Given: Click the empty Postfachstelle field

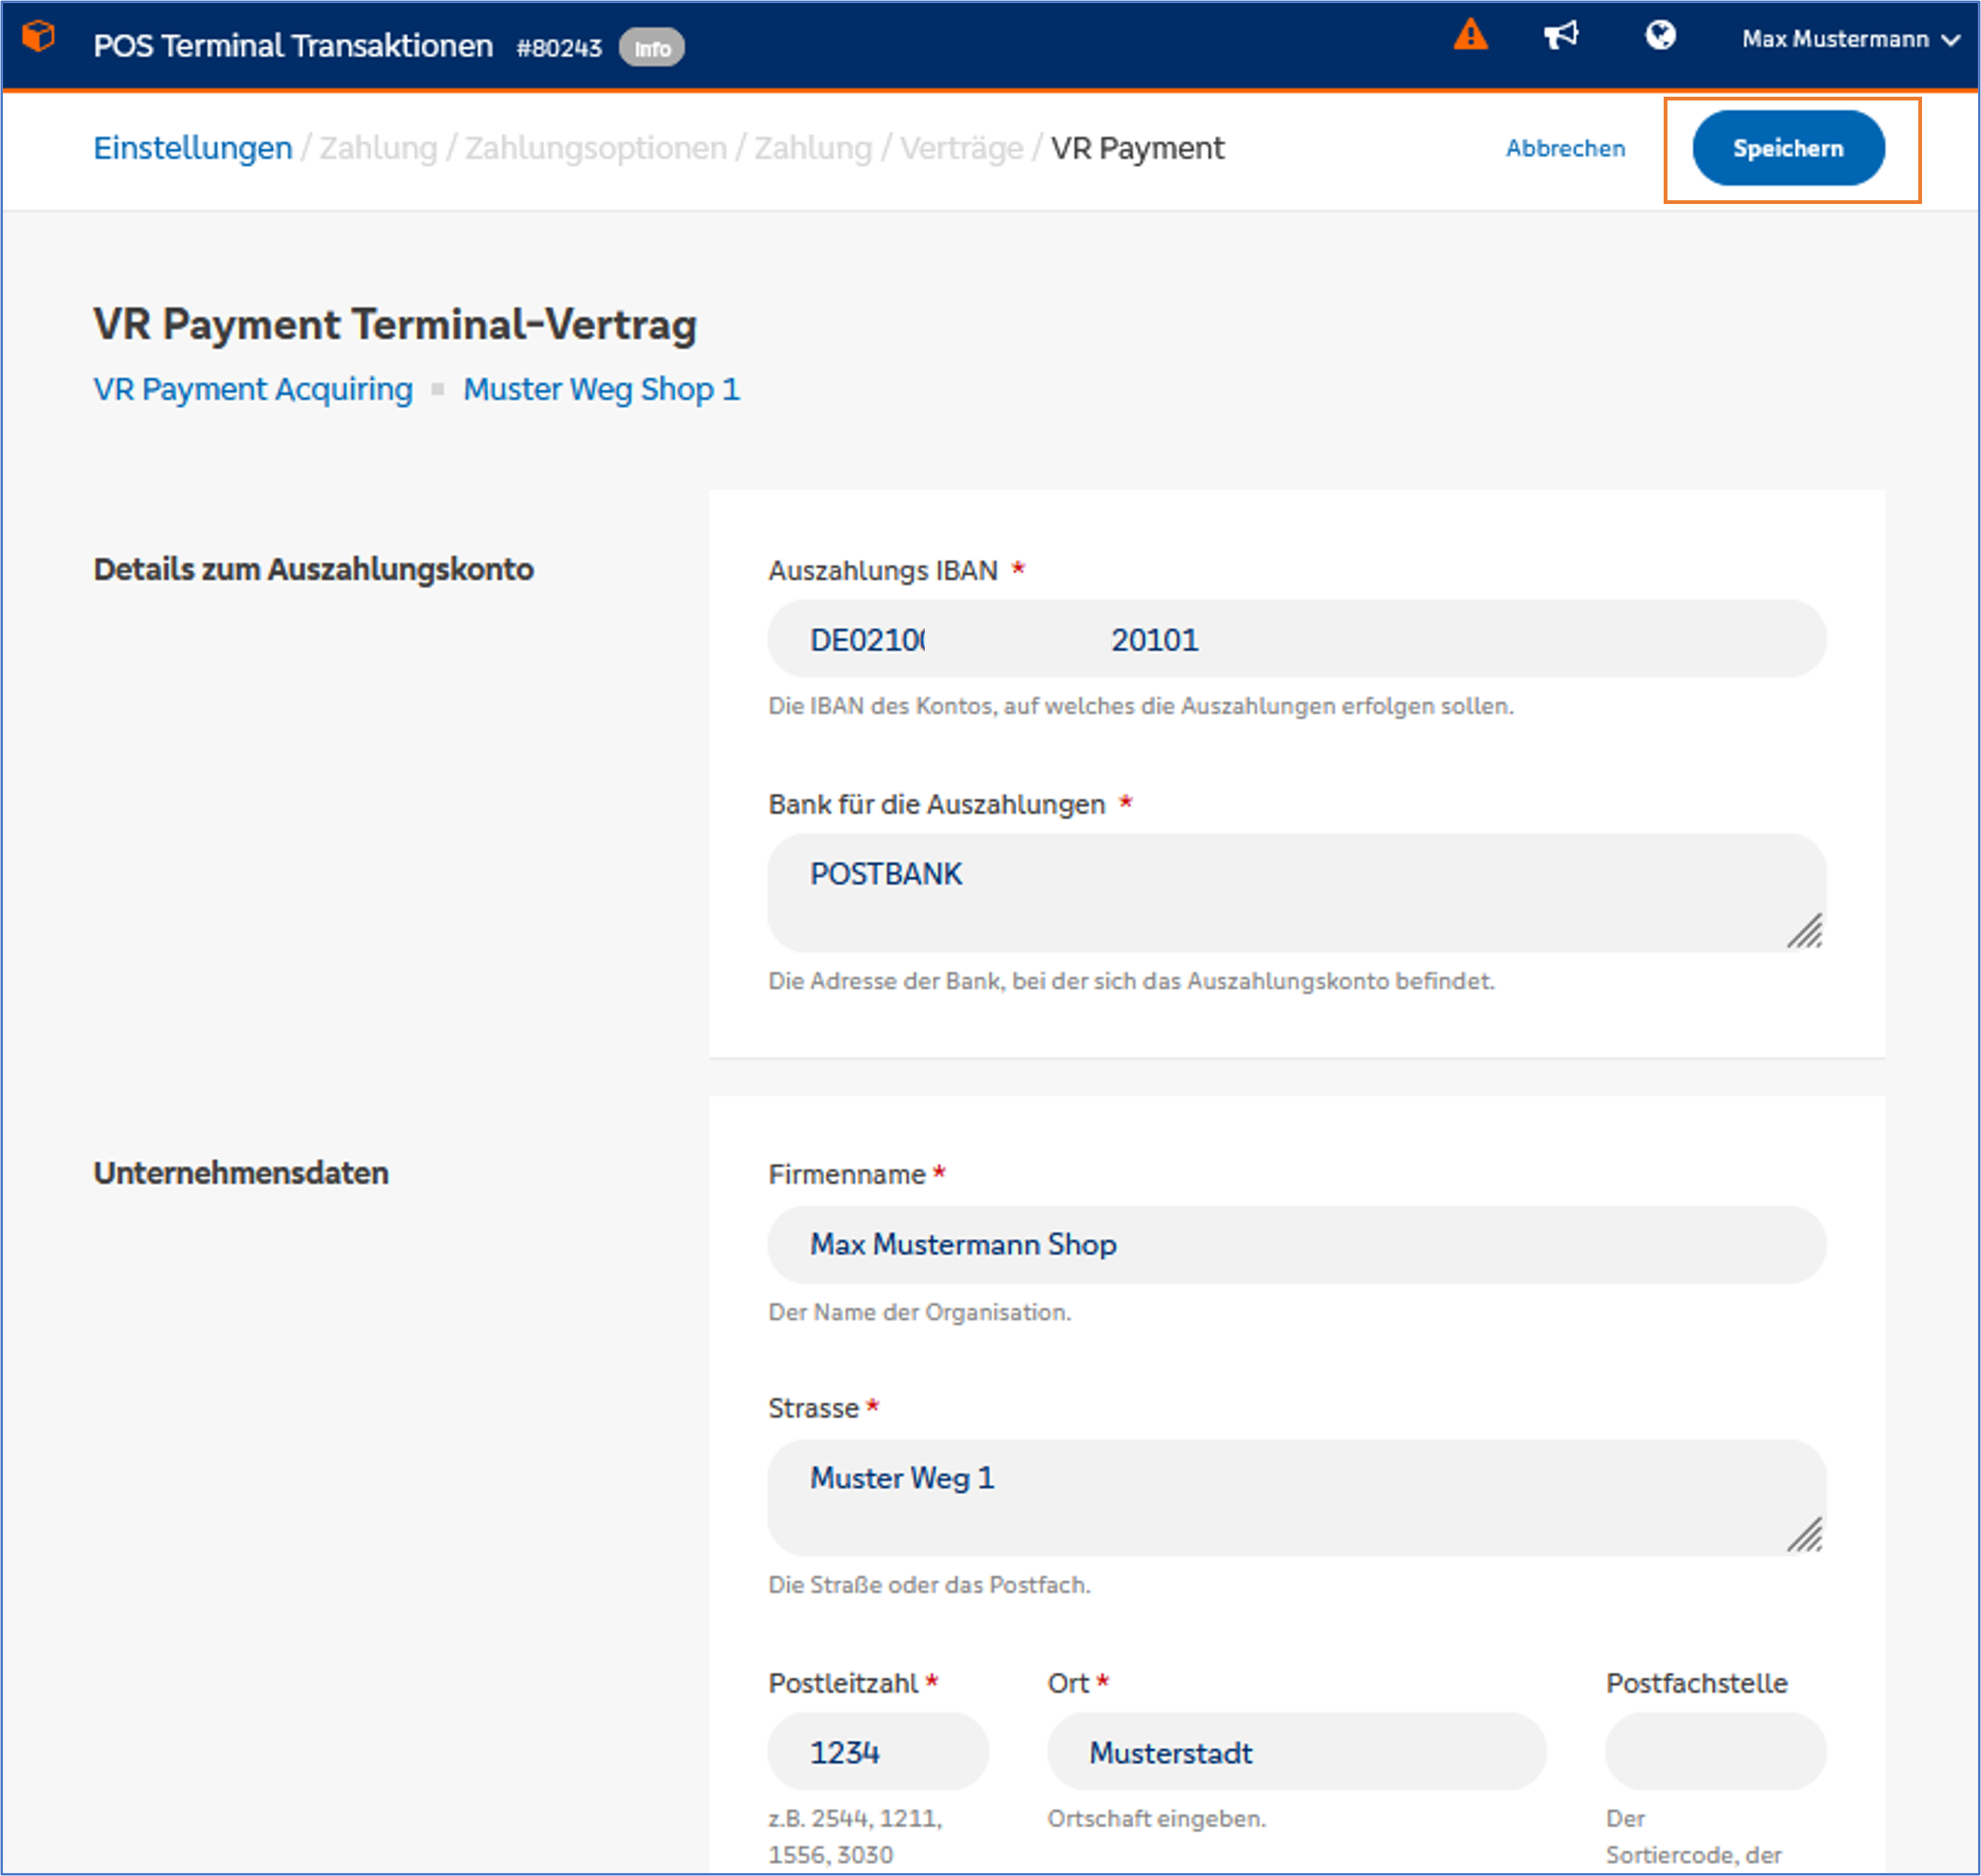Looking at the screenshot, I should (x=1715, y=1752).
